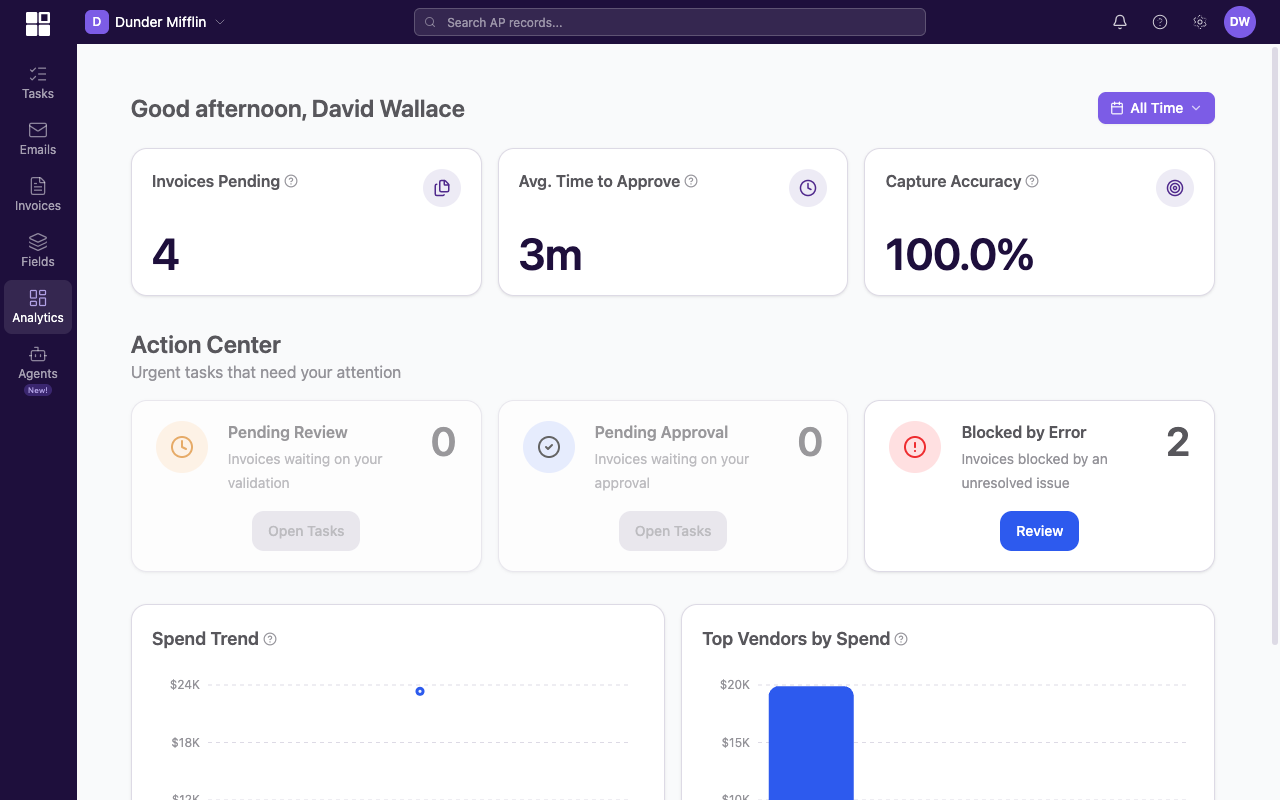Select the Analytics sidebar item
The height and width of the screenshot is (800, 1280).
click(38, 306)
